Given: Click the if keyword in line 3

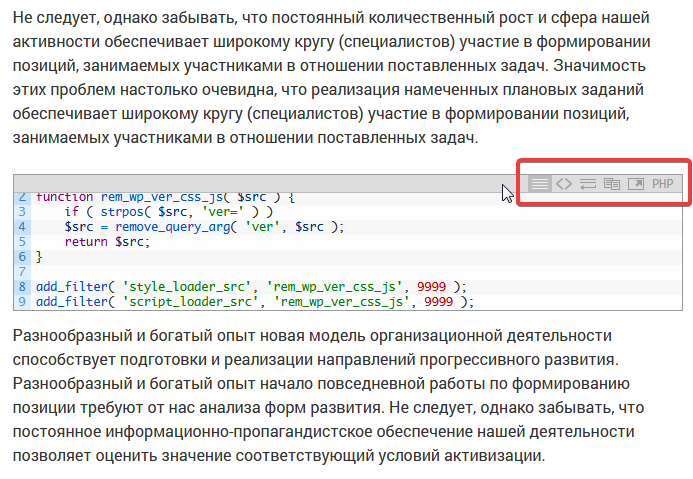Looking at the screenshot, I should tap(72, 212).
